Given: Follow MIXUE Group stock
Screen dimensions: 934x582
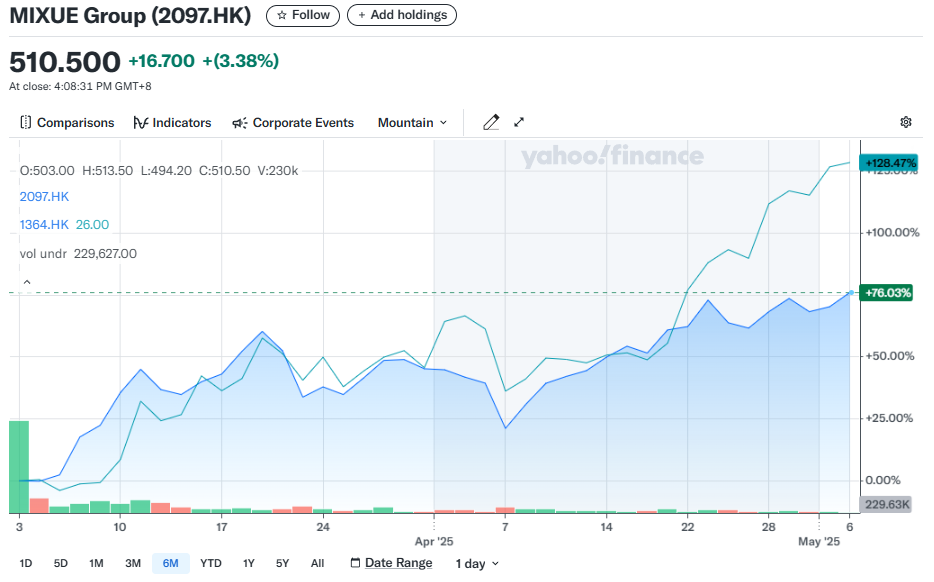Looking at the screenshot, I should point(303,15).
